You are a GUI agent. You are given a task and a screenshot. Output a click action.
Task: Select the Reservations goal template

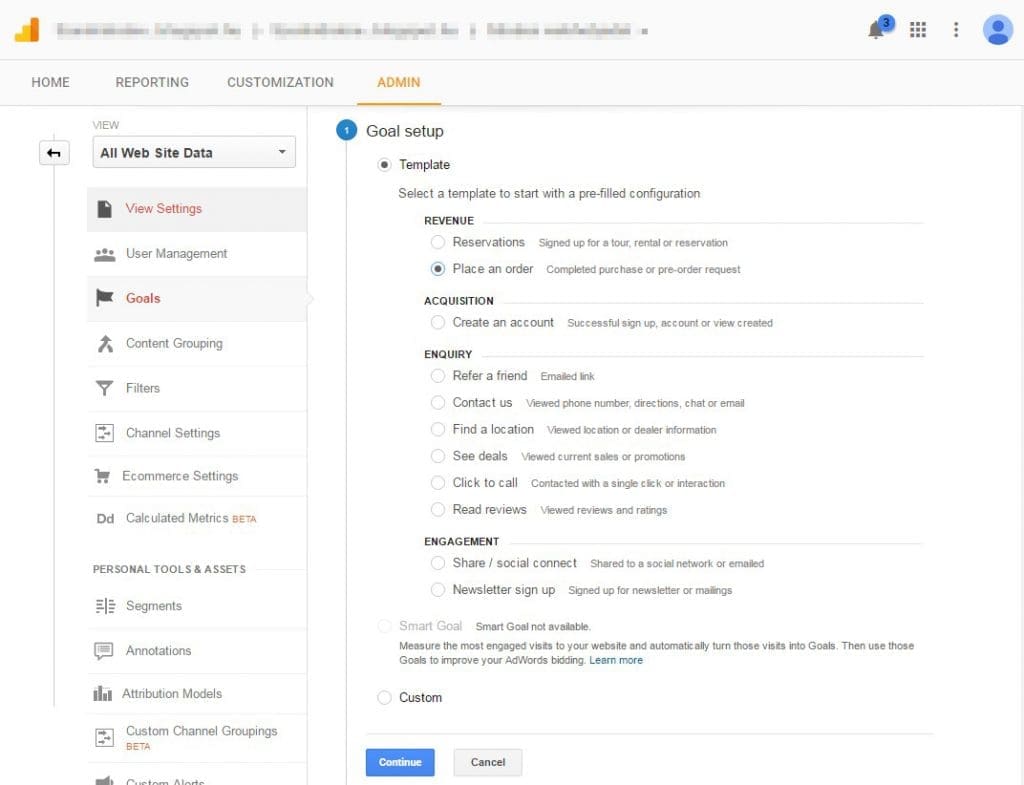tap(438, 242)
